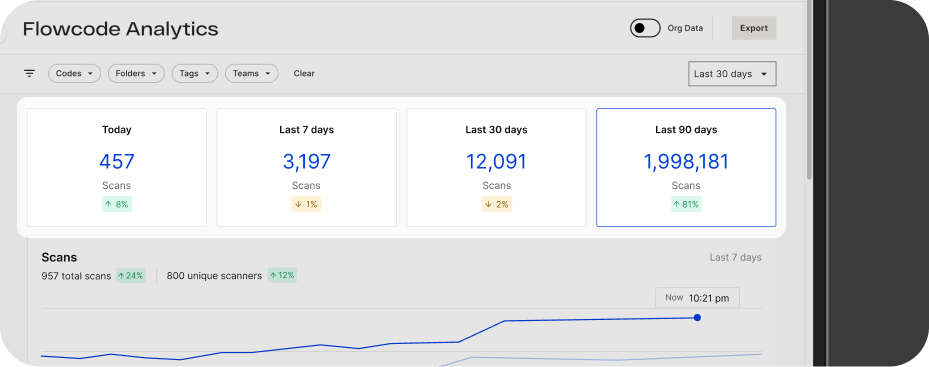The width and height of the screenshot is (929, 367).
Task: Click the filter lines icon
Action: tap(30, 74)
